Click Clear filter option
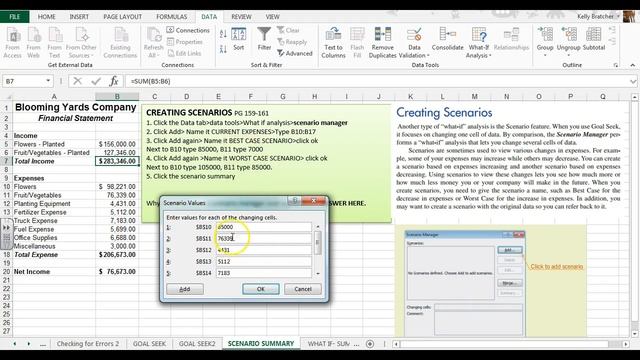The width and height of the screenshot is (640, 360). tap(288, 30)
